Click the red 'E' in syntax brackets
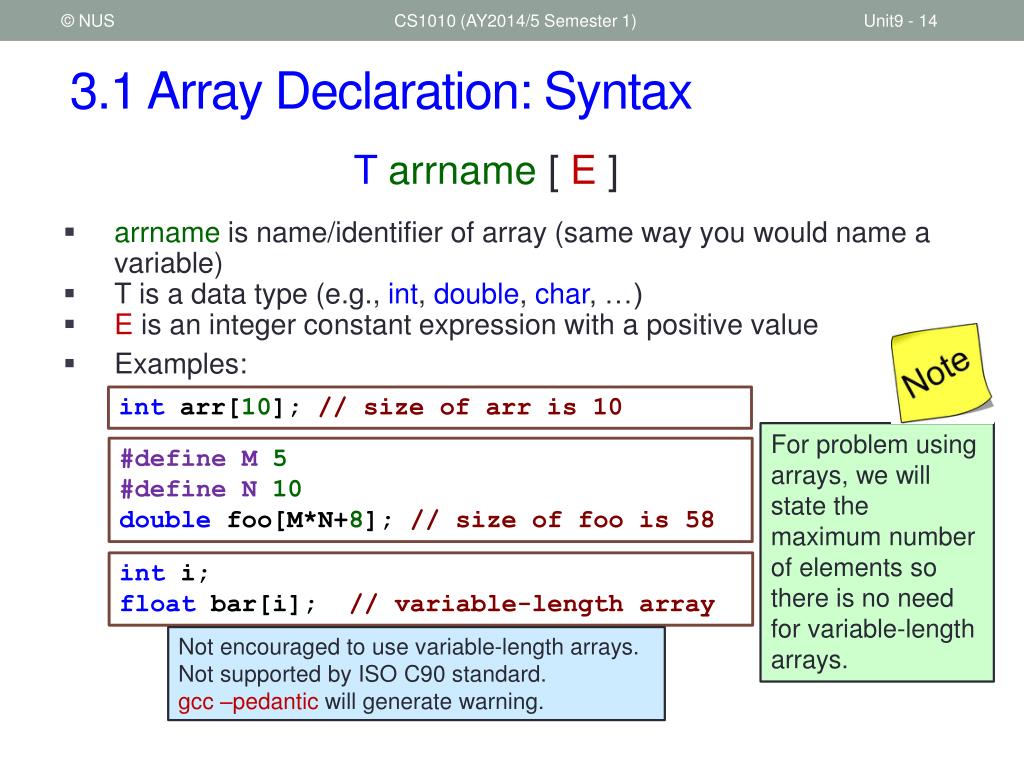Viewport: 1024px width, 768px height. (x=583, y=170)
